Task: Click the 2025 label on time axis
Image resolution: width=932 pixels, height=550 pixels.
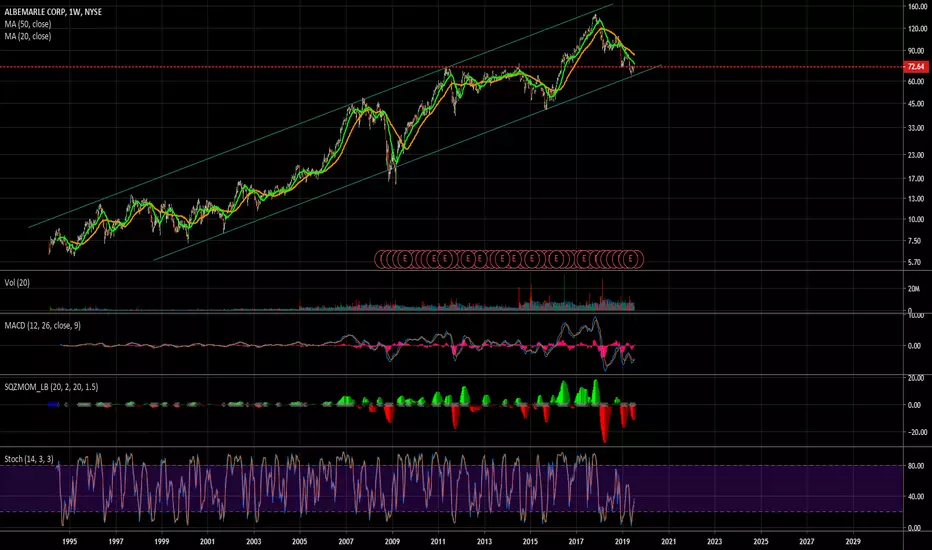Action: [761, 542]
